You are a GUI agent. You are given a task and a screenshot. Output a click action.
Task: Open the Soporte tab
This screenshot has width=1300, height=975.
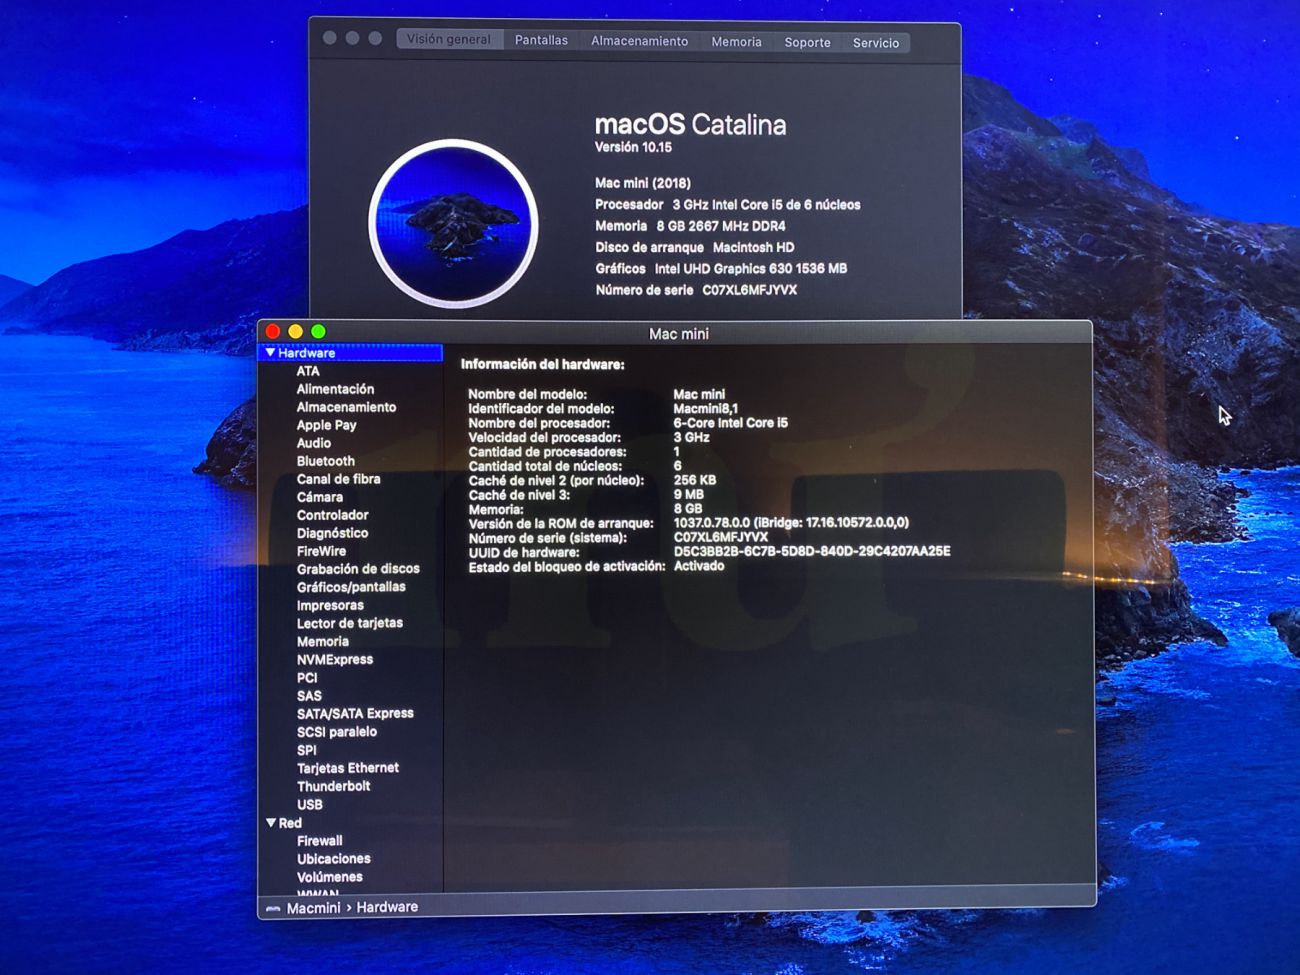tap(807, 43)
